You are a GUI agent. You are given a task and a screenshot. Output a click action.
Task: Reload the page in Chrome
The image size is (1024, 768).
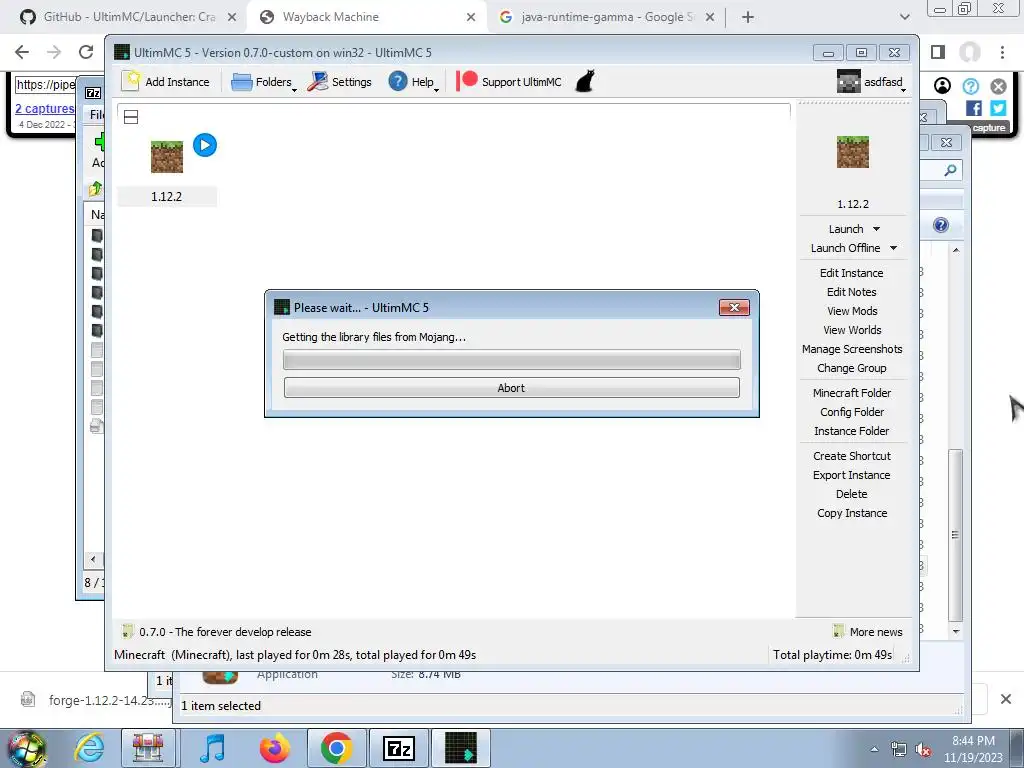86,52
